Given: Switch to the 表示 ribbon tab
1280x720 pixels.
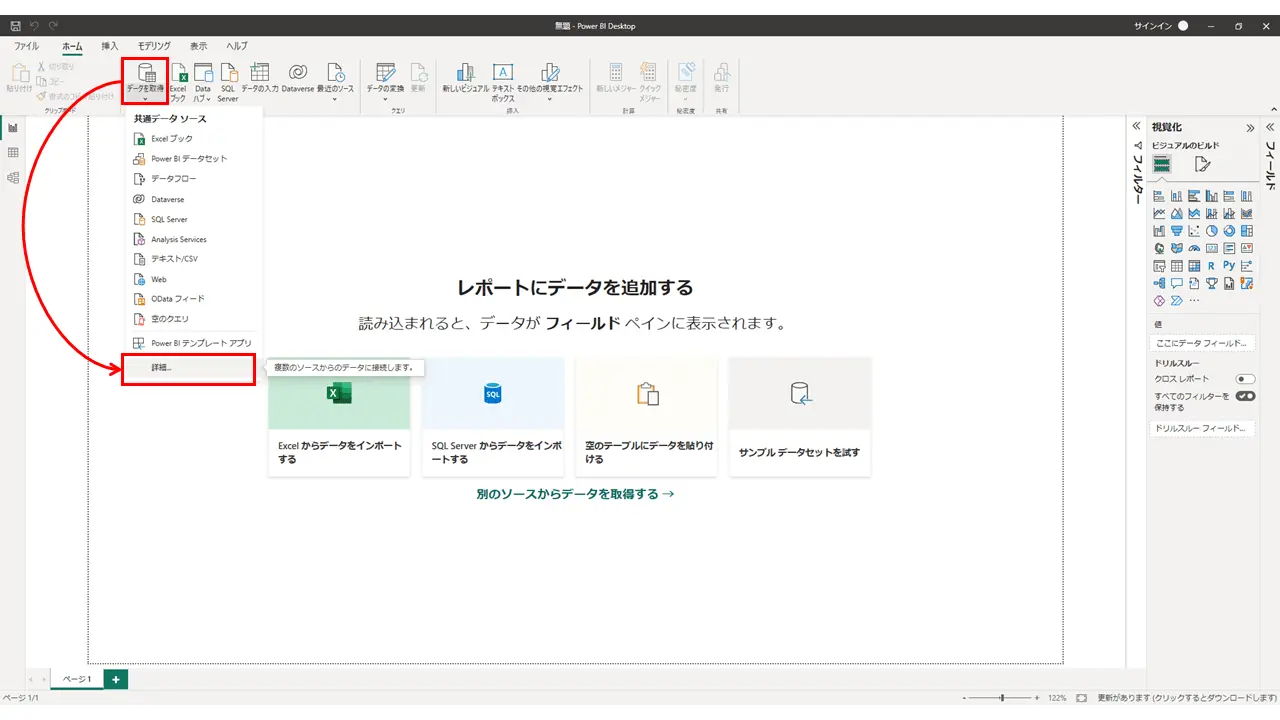Looking at the screenshot, I should (199, 46).
